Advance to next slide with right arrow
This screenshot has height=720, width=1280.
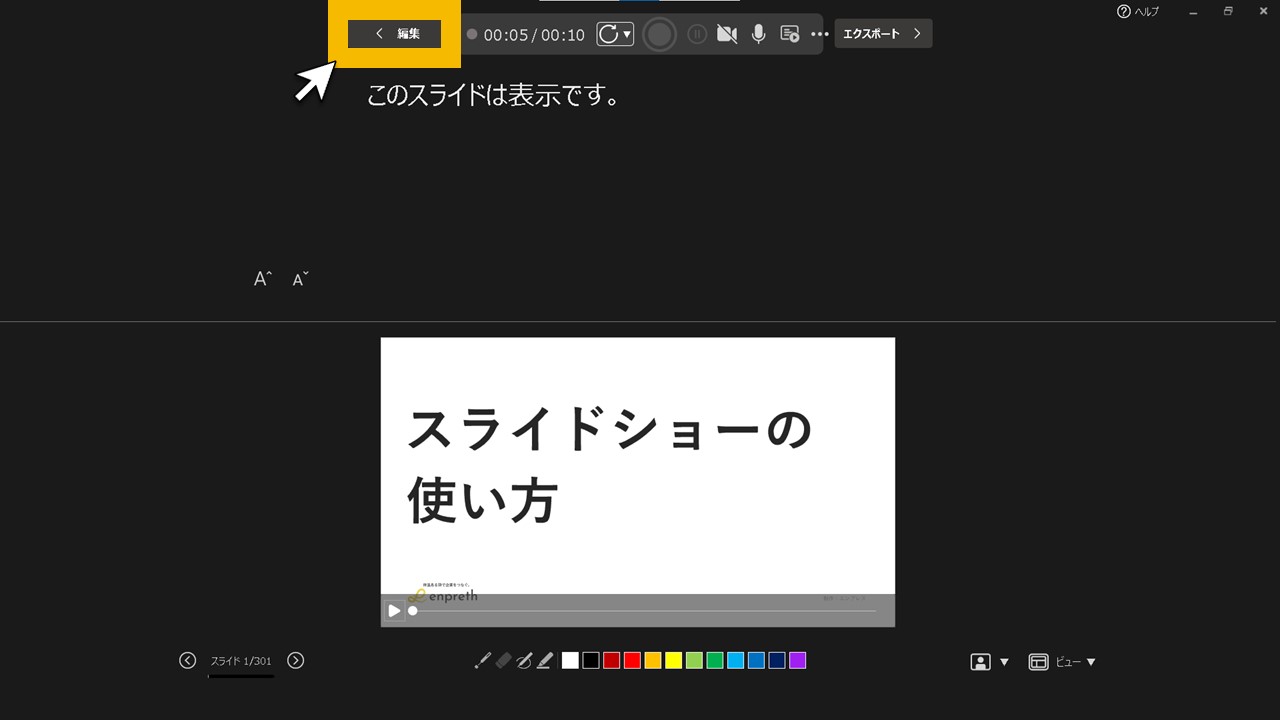295,660
